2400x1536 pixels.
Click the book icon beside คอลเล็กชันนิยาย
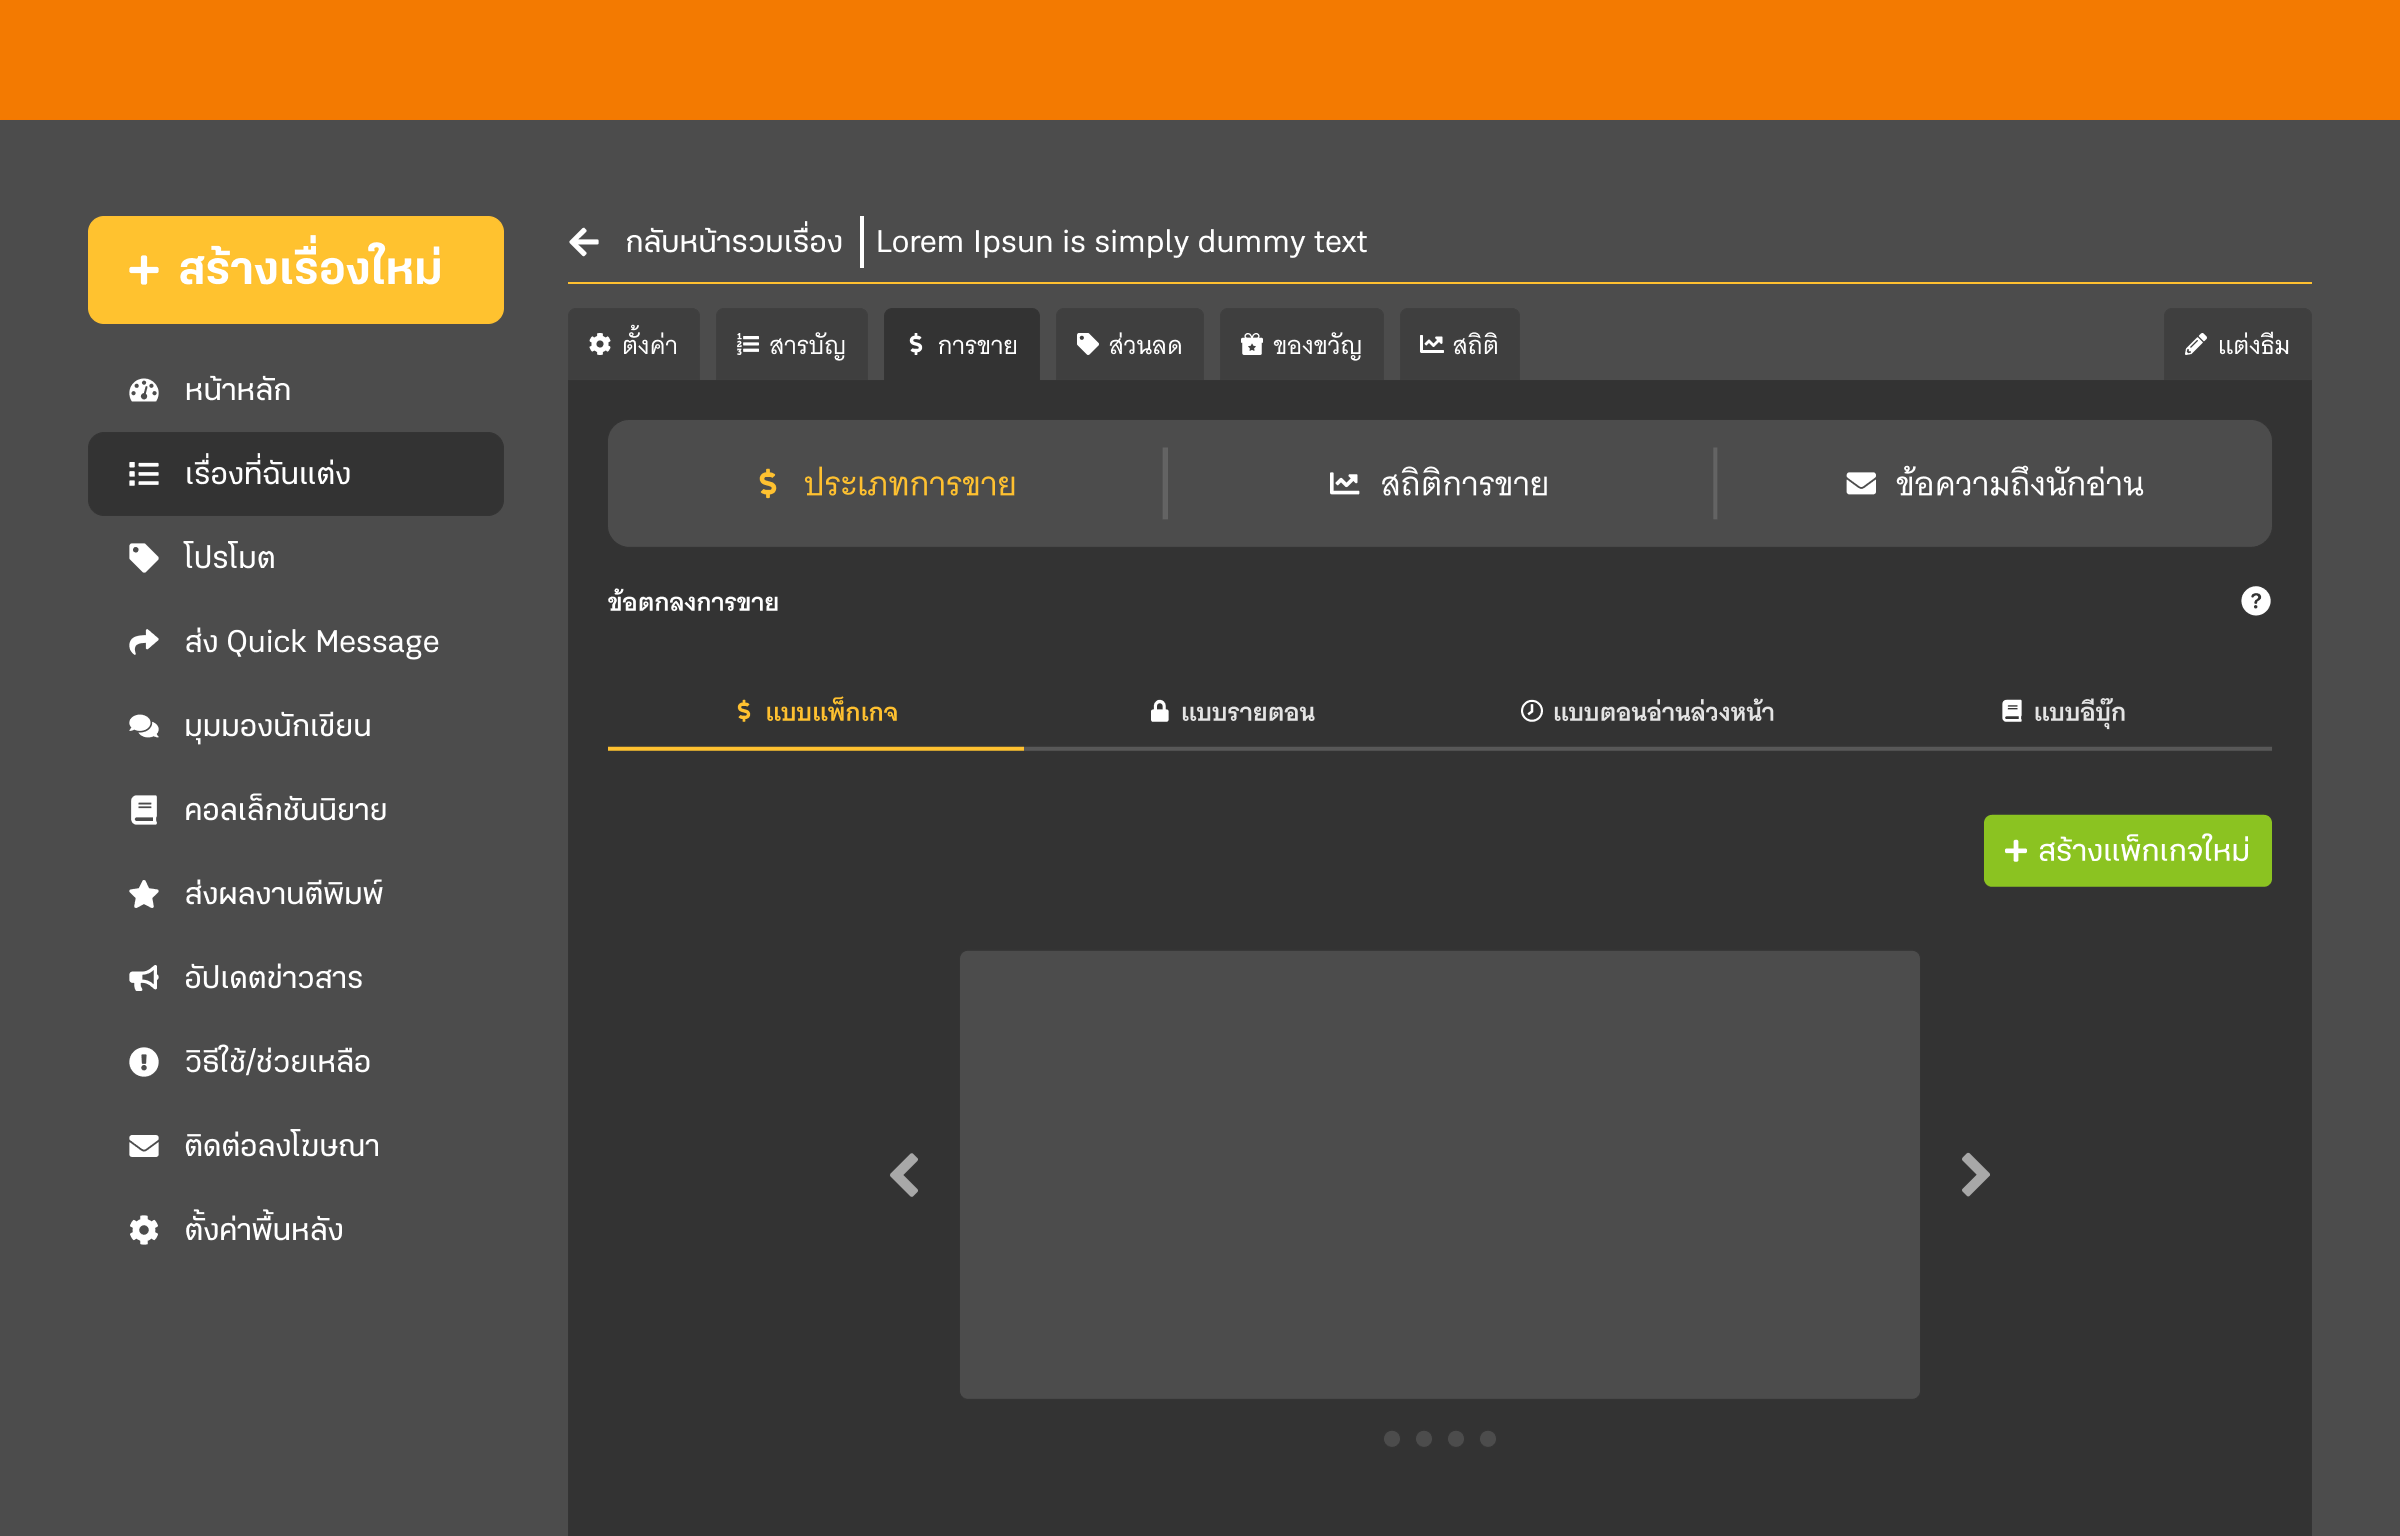[x=144, y=810]
